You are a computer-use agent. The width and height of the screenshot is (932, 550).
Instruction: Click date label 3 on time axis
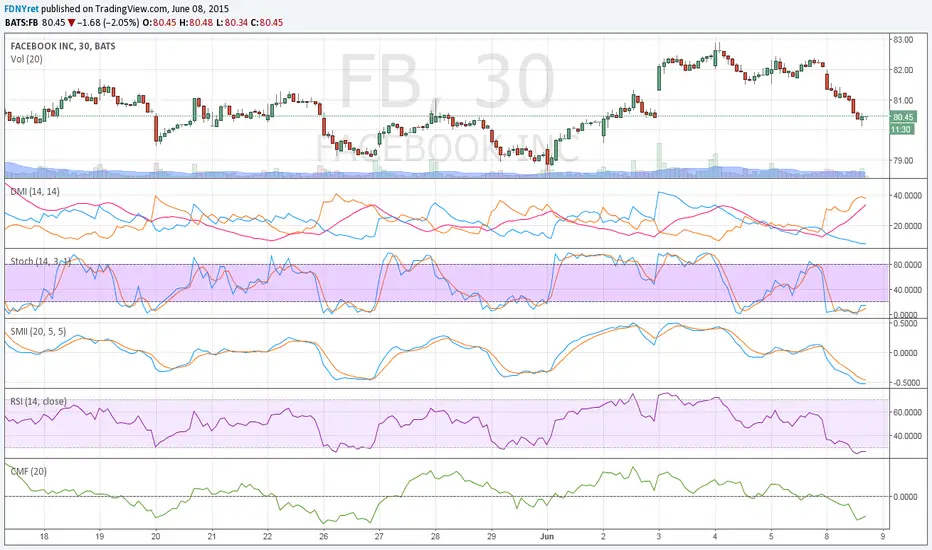click(x=659, y=536)
